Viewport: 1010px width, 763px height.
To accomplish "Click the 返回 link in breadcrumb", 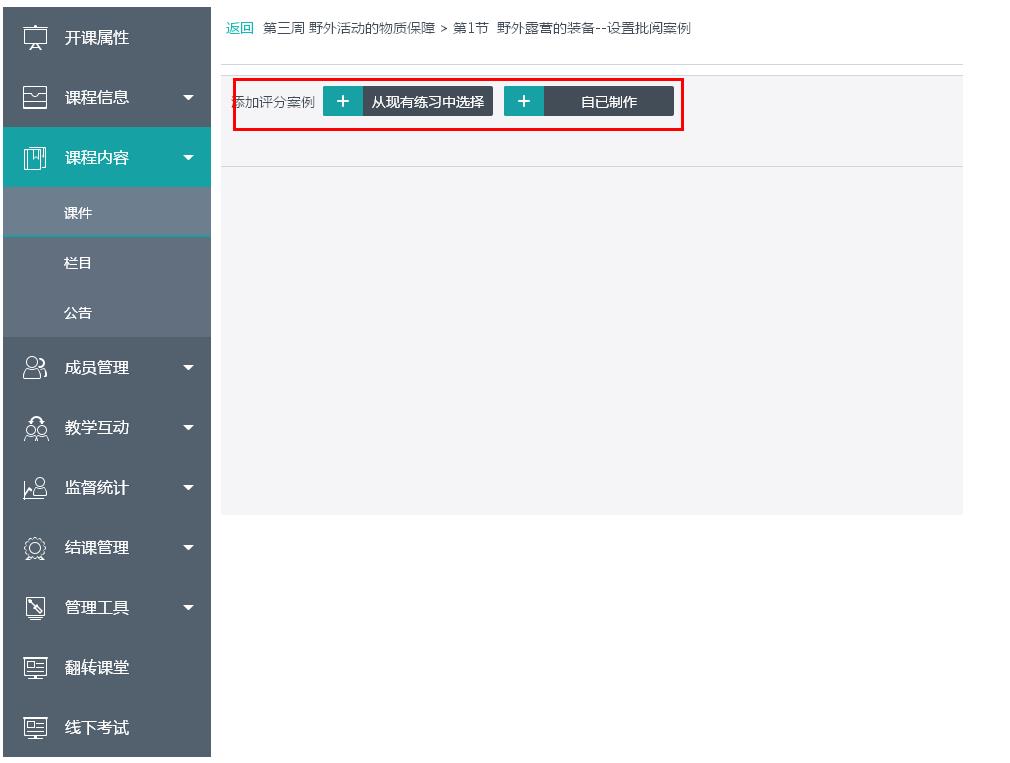I will (240, 28).
